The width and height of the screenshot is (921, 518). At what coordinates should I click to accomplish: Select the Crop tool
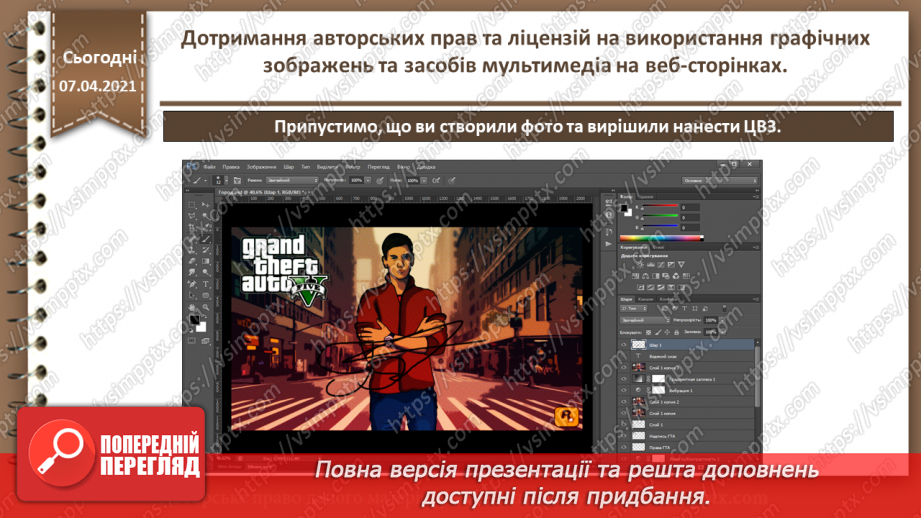(x=191, y=227)
